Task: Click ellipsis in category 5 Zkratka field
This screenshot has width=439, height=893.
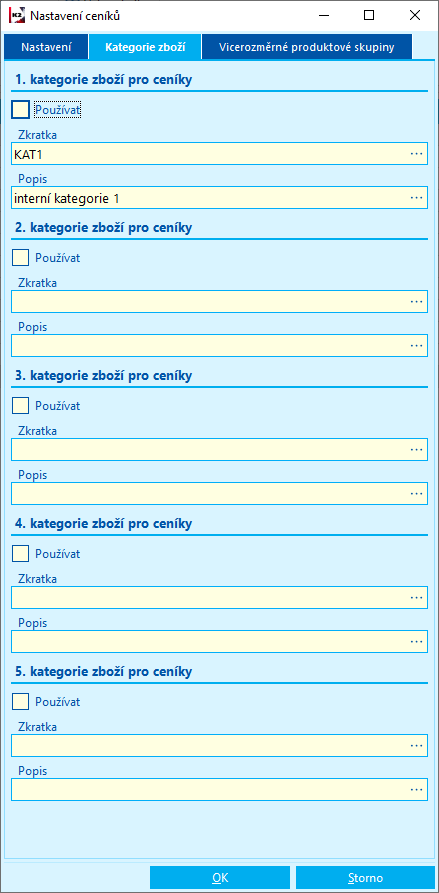Action: [416, 745]
